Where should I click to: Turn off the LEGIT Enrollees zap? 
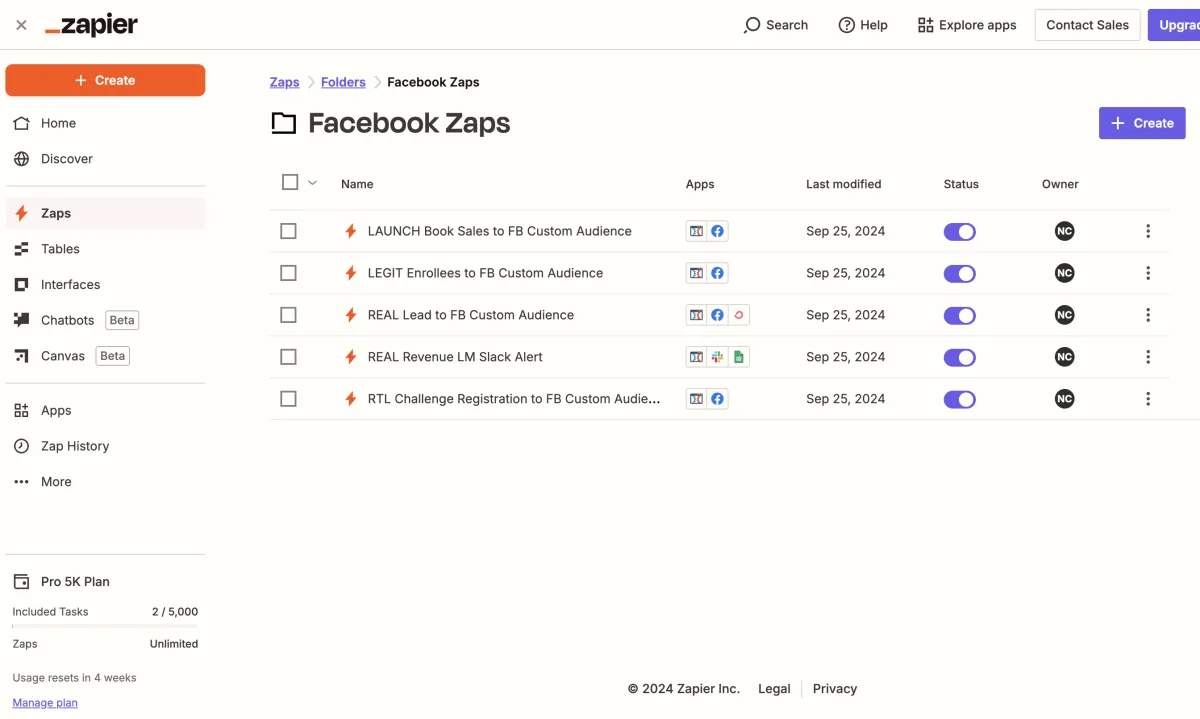point(960,274)
